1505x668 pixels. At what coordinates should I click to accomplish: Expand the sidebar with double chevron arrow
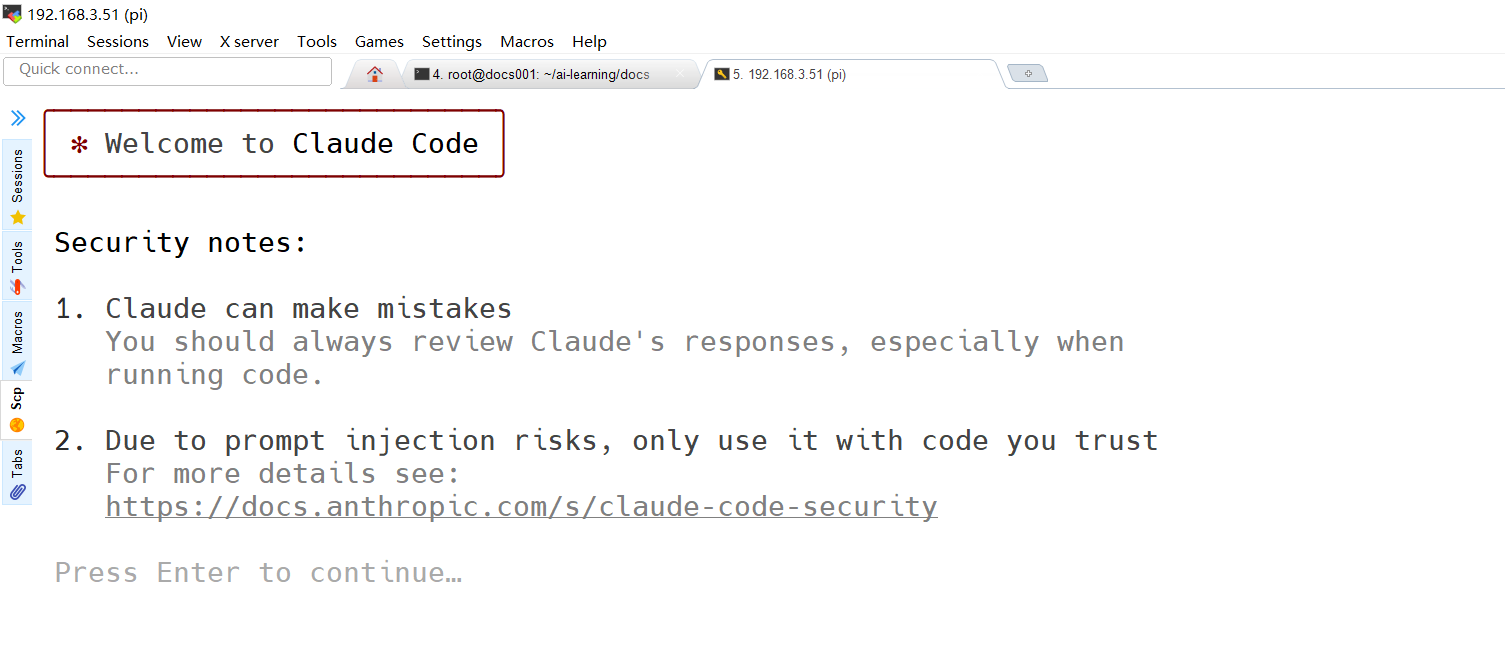(x=18, y=118)
